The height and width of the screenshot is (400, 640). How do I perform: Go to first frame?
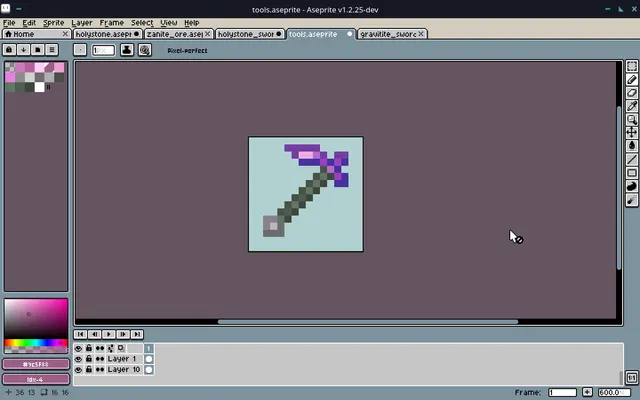80,334
